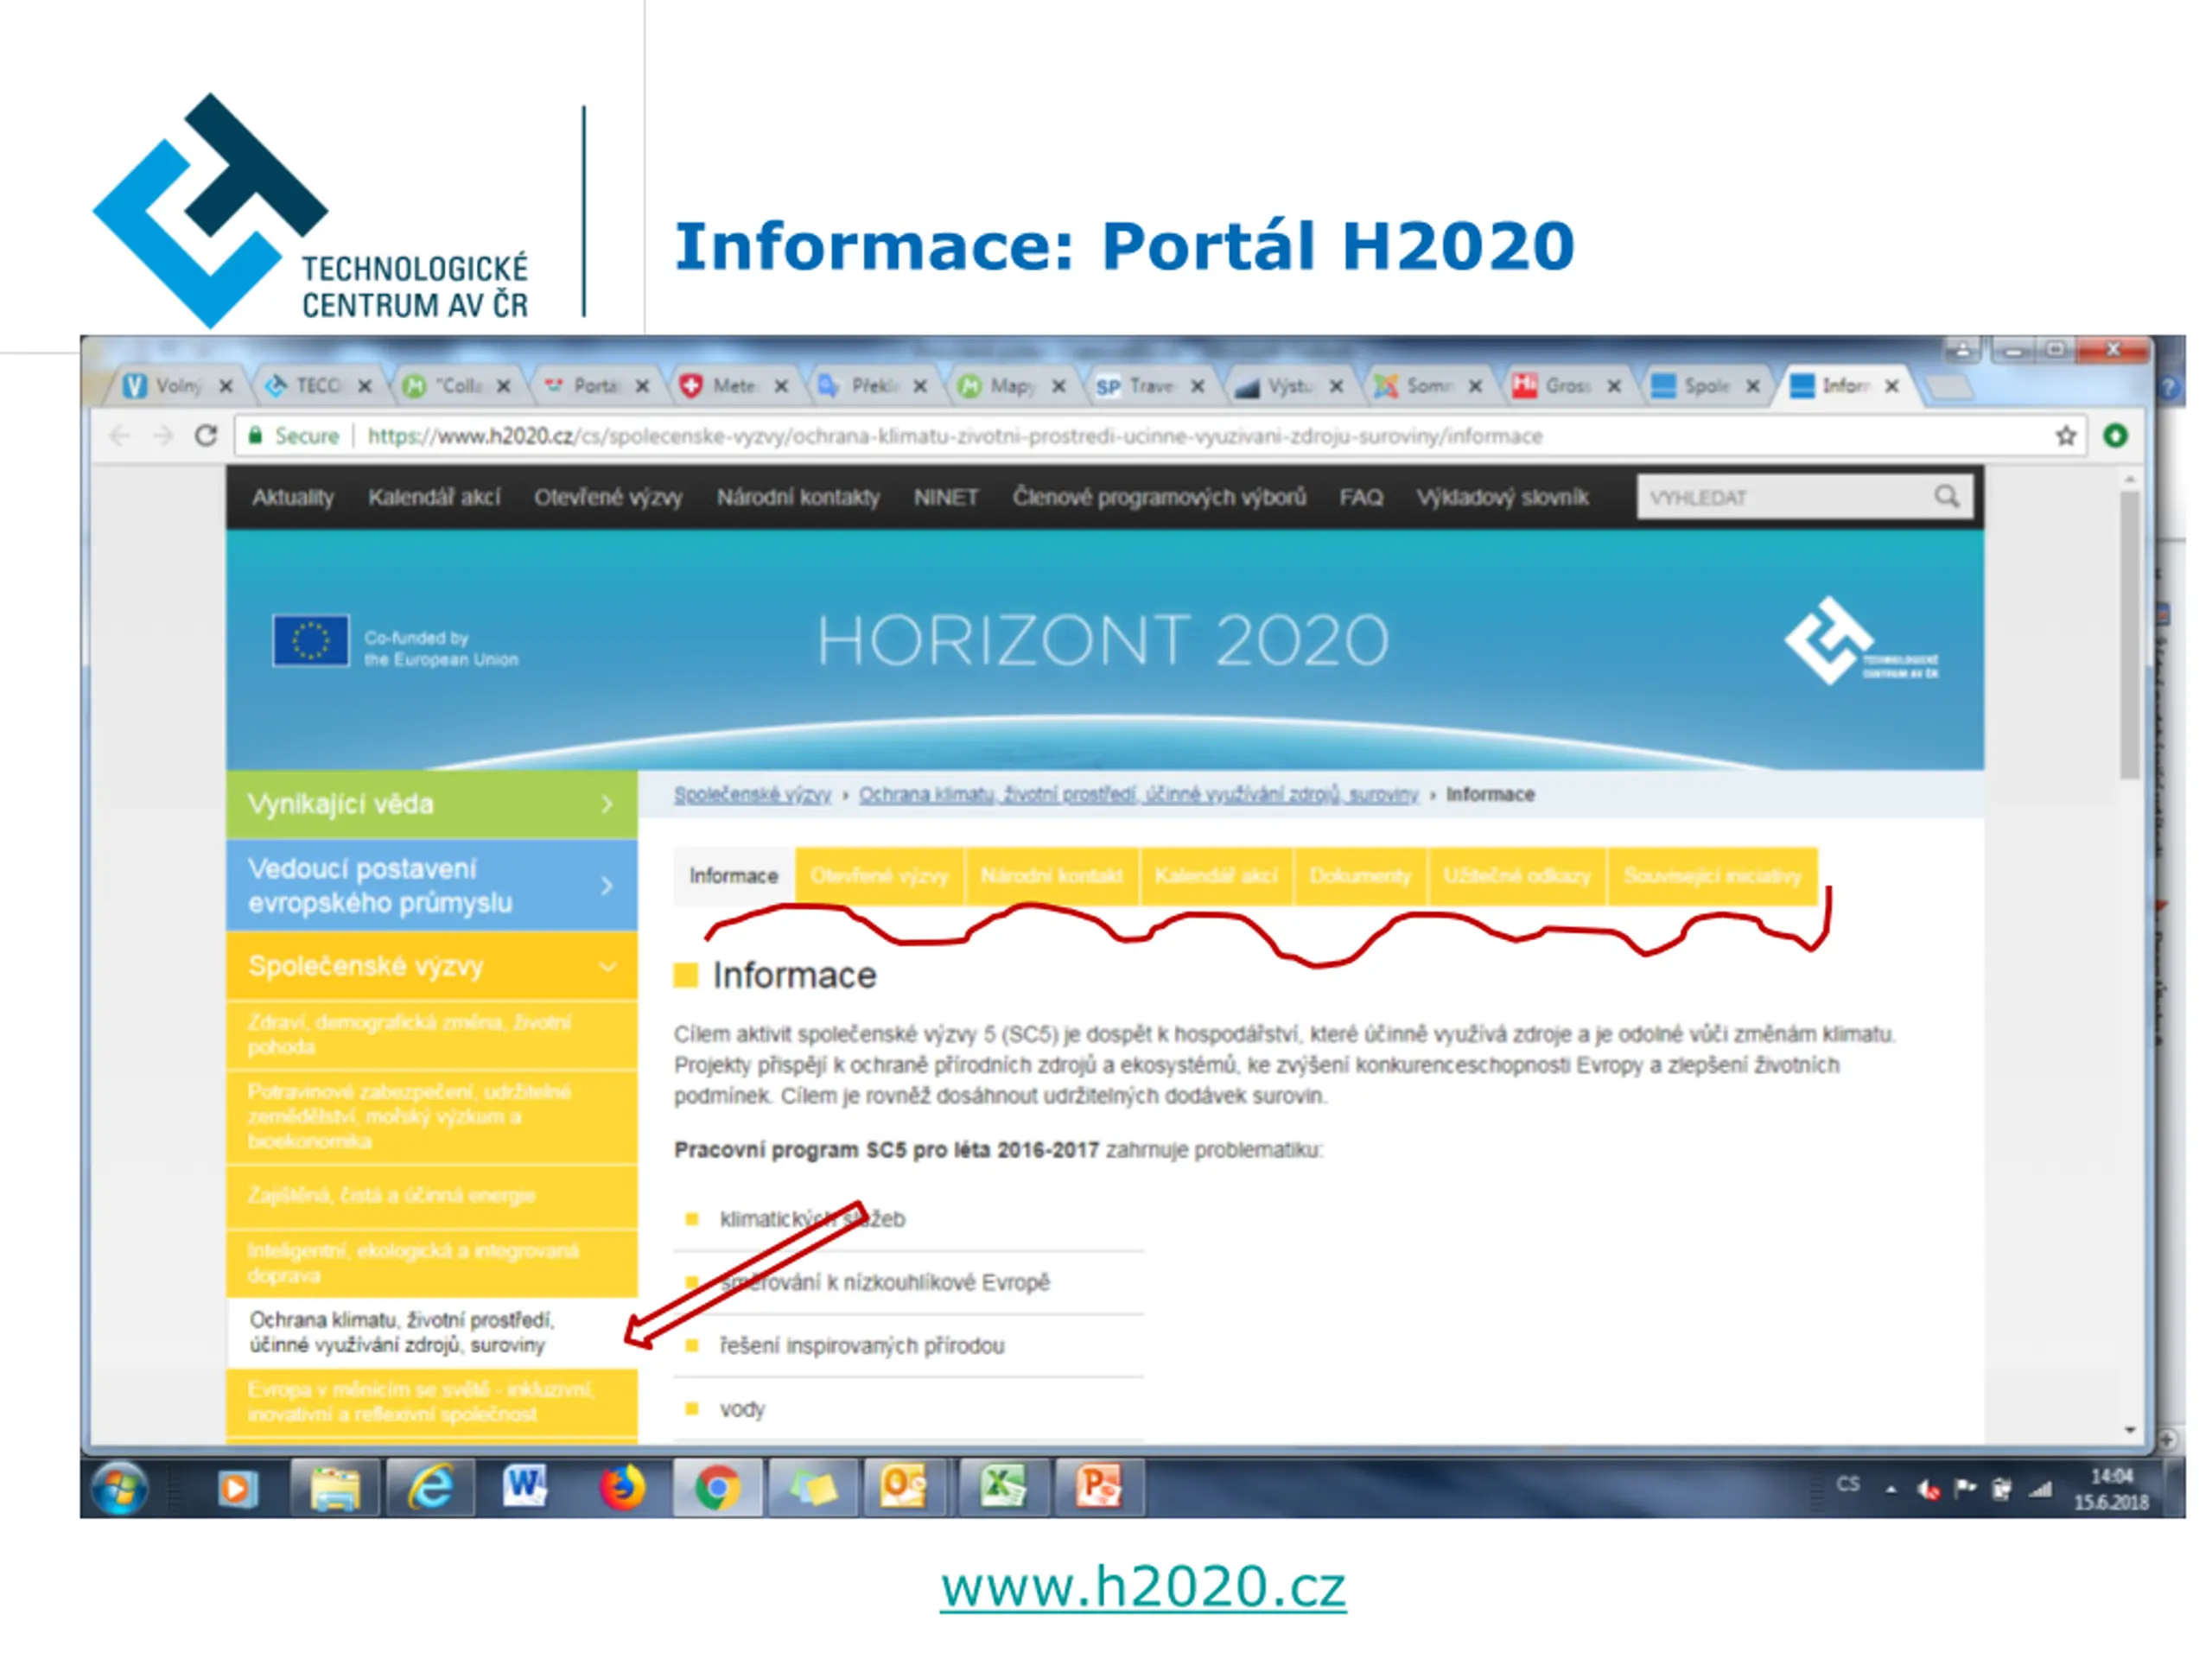This screenshot has width=2212, height=1659.
Task: Select the Užitečné odkazy content tab
Action: coord(1517,876)
